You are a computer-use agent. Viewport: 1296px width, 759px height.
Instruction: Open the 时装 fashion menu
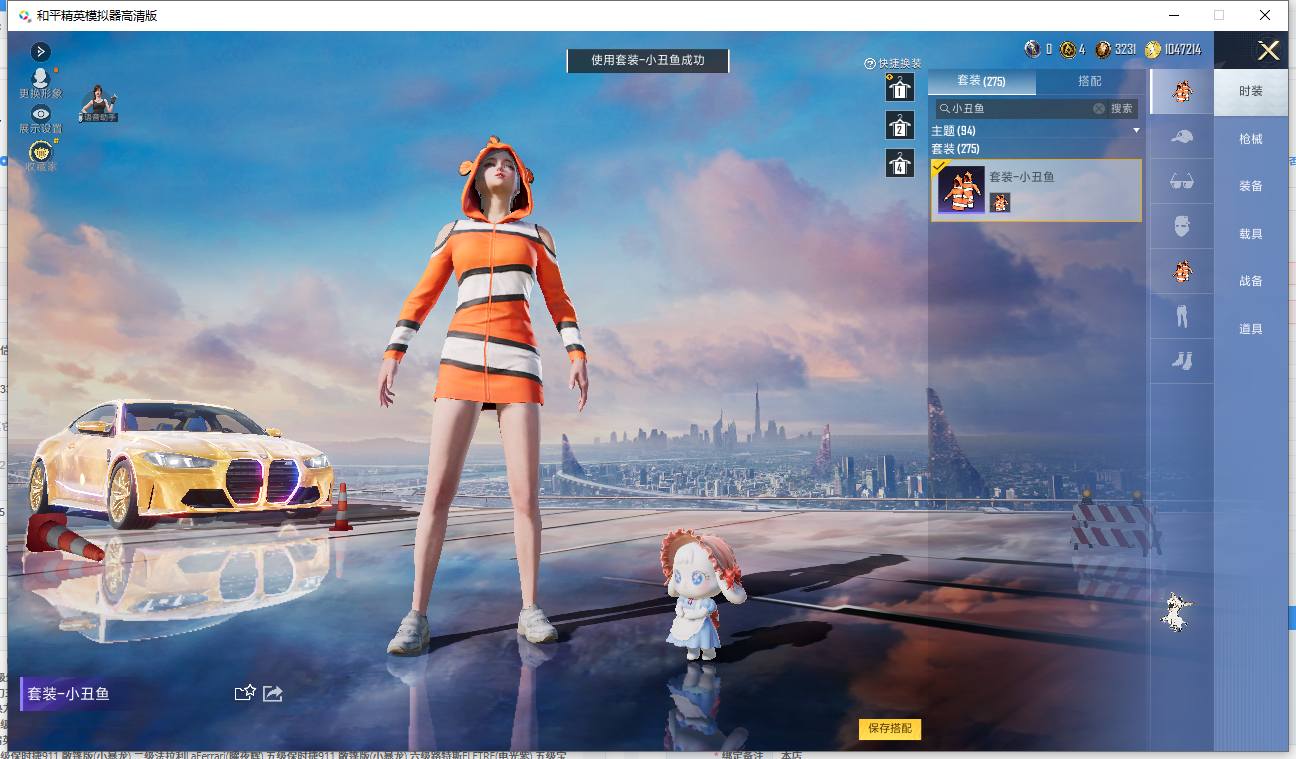click(x=1251, y=91)
